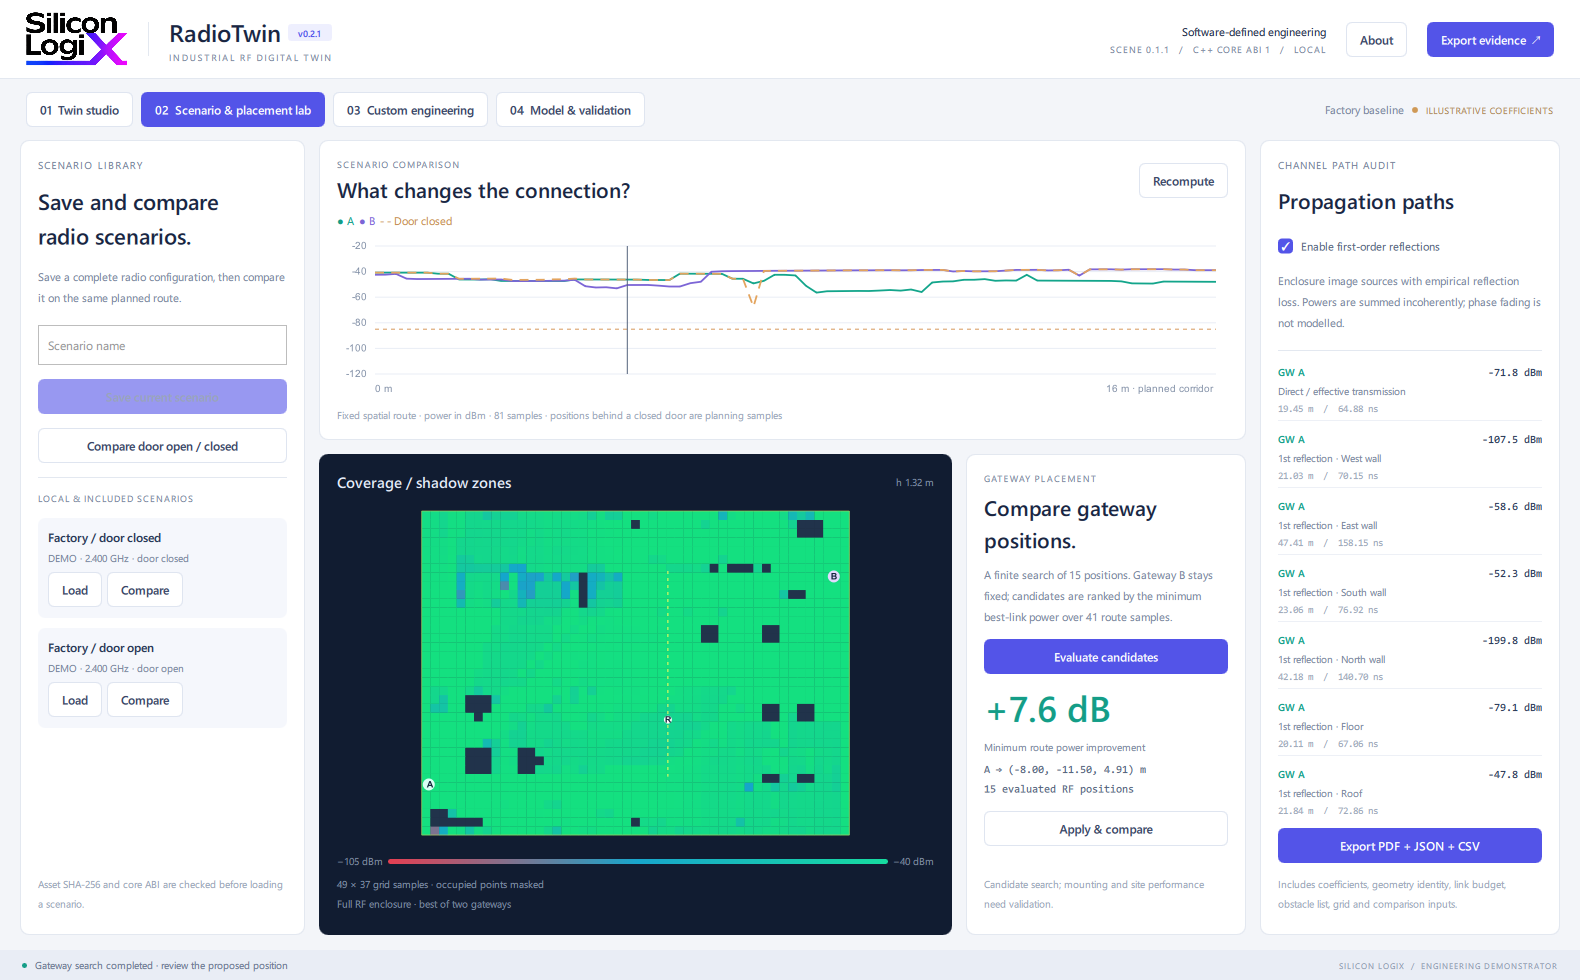
Task: Click the 15 evaluated RF positions text
Action: pos(1059,789)
